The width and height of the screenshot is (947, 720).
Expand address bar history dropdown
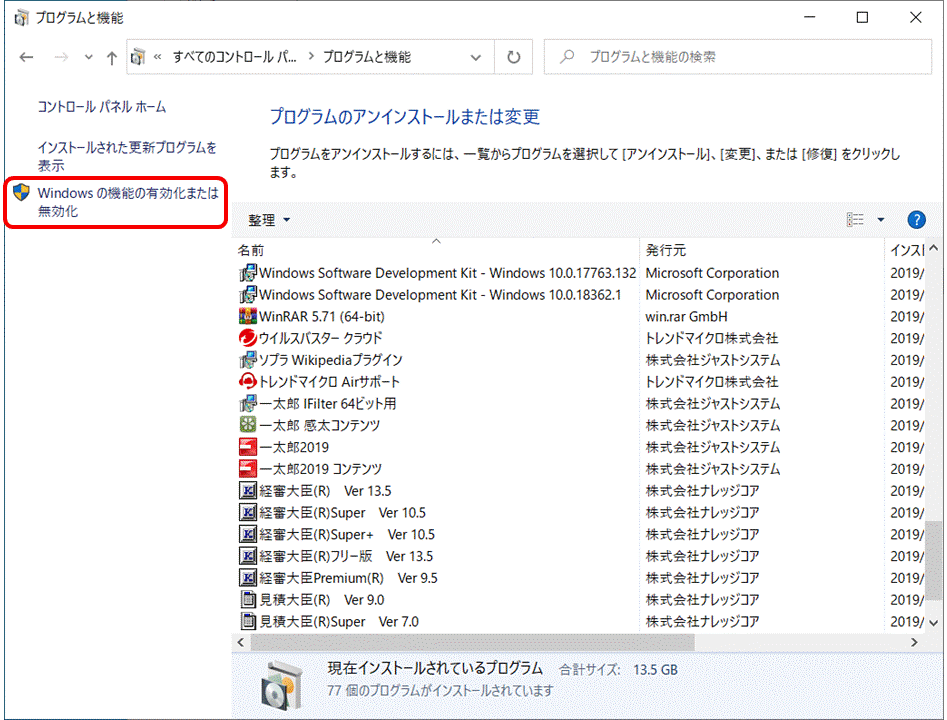pos(476,57)
